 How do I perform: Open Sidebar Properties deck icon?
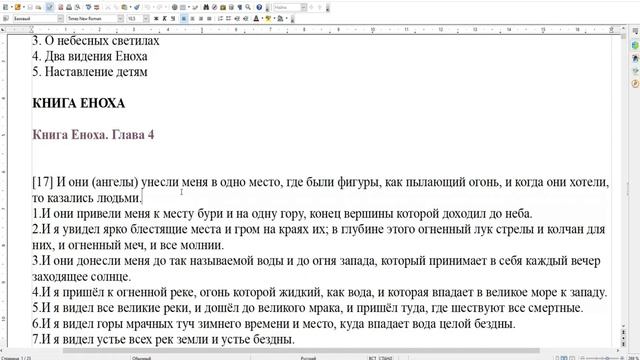[x=635, y=45]
